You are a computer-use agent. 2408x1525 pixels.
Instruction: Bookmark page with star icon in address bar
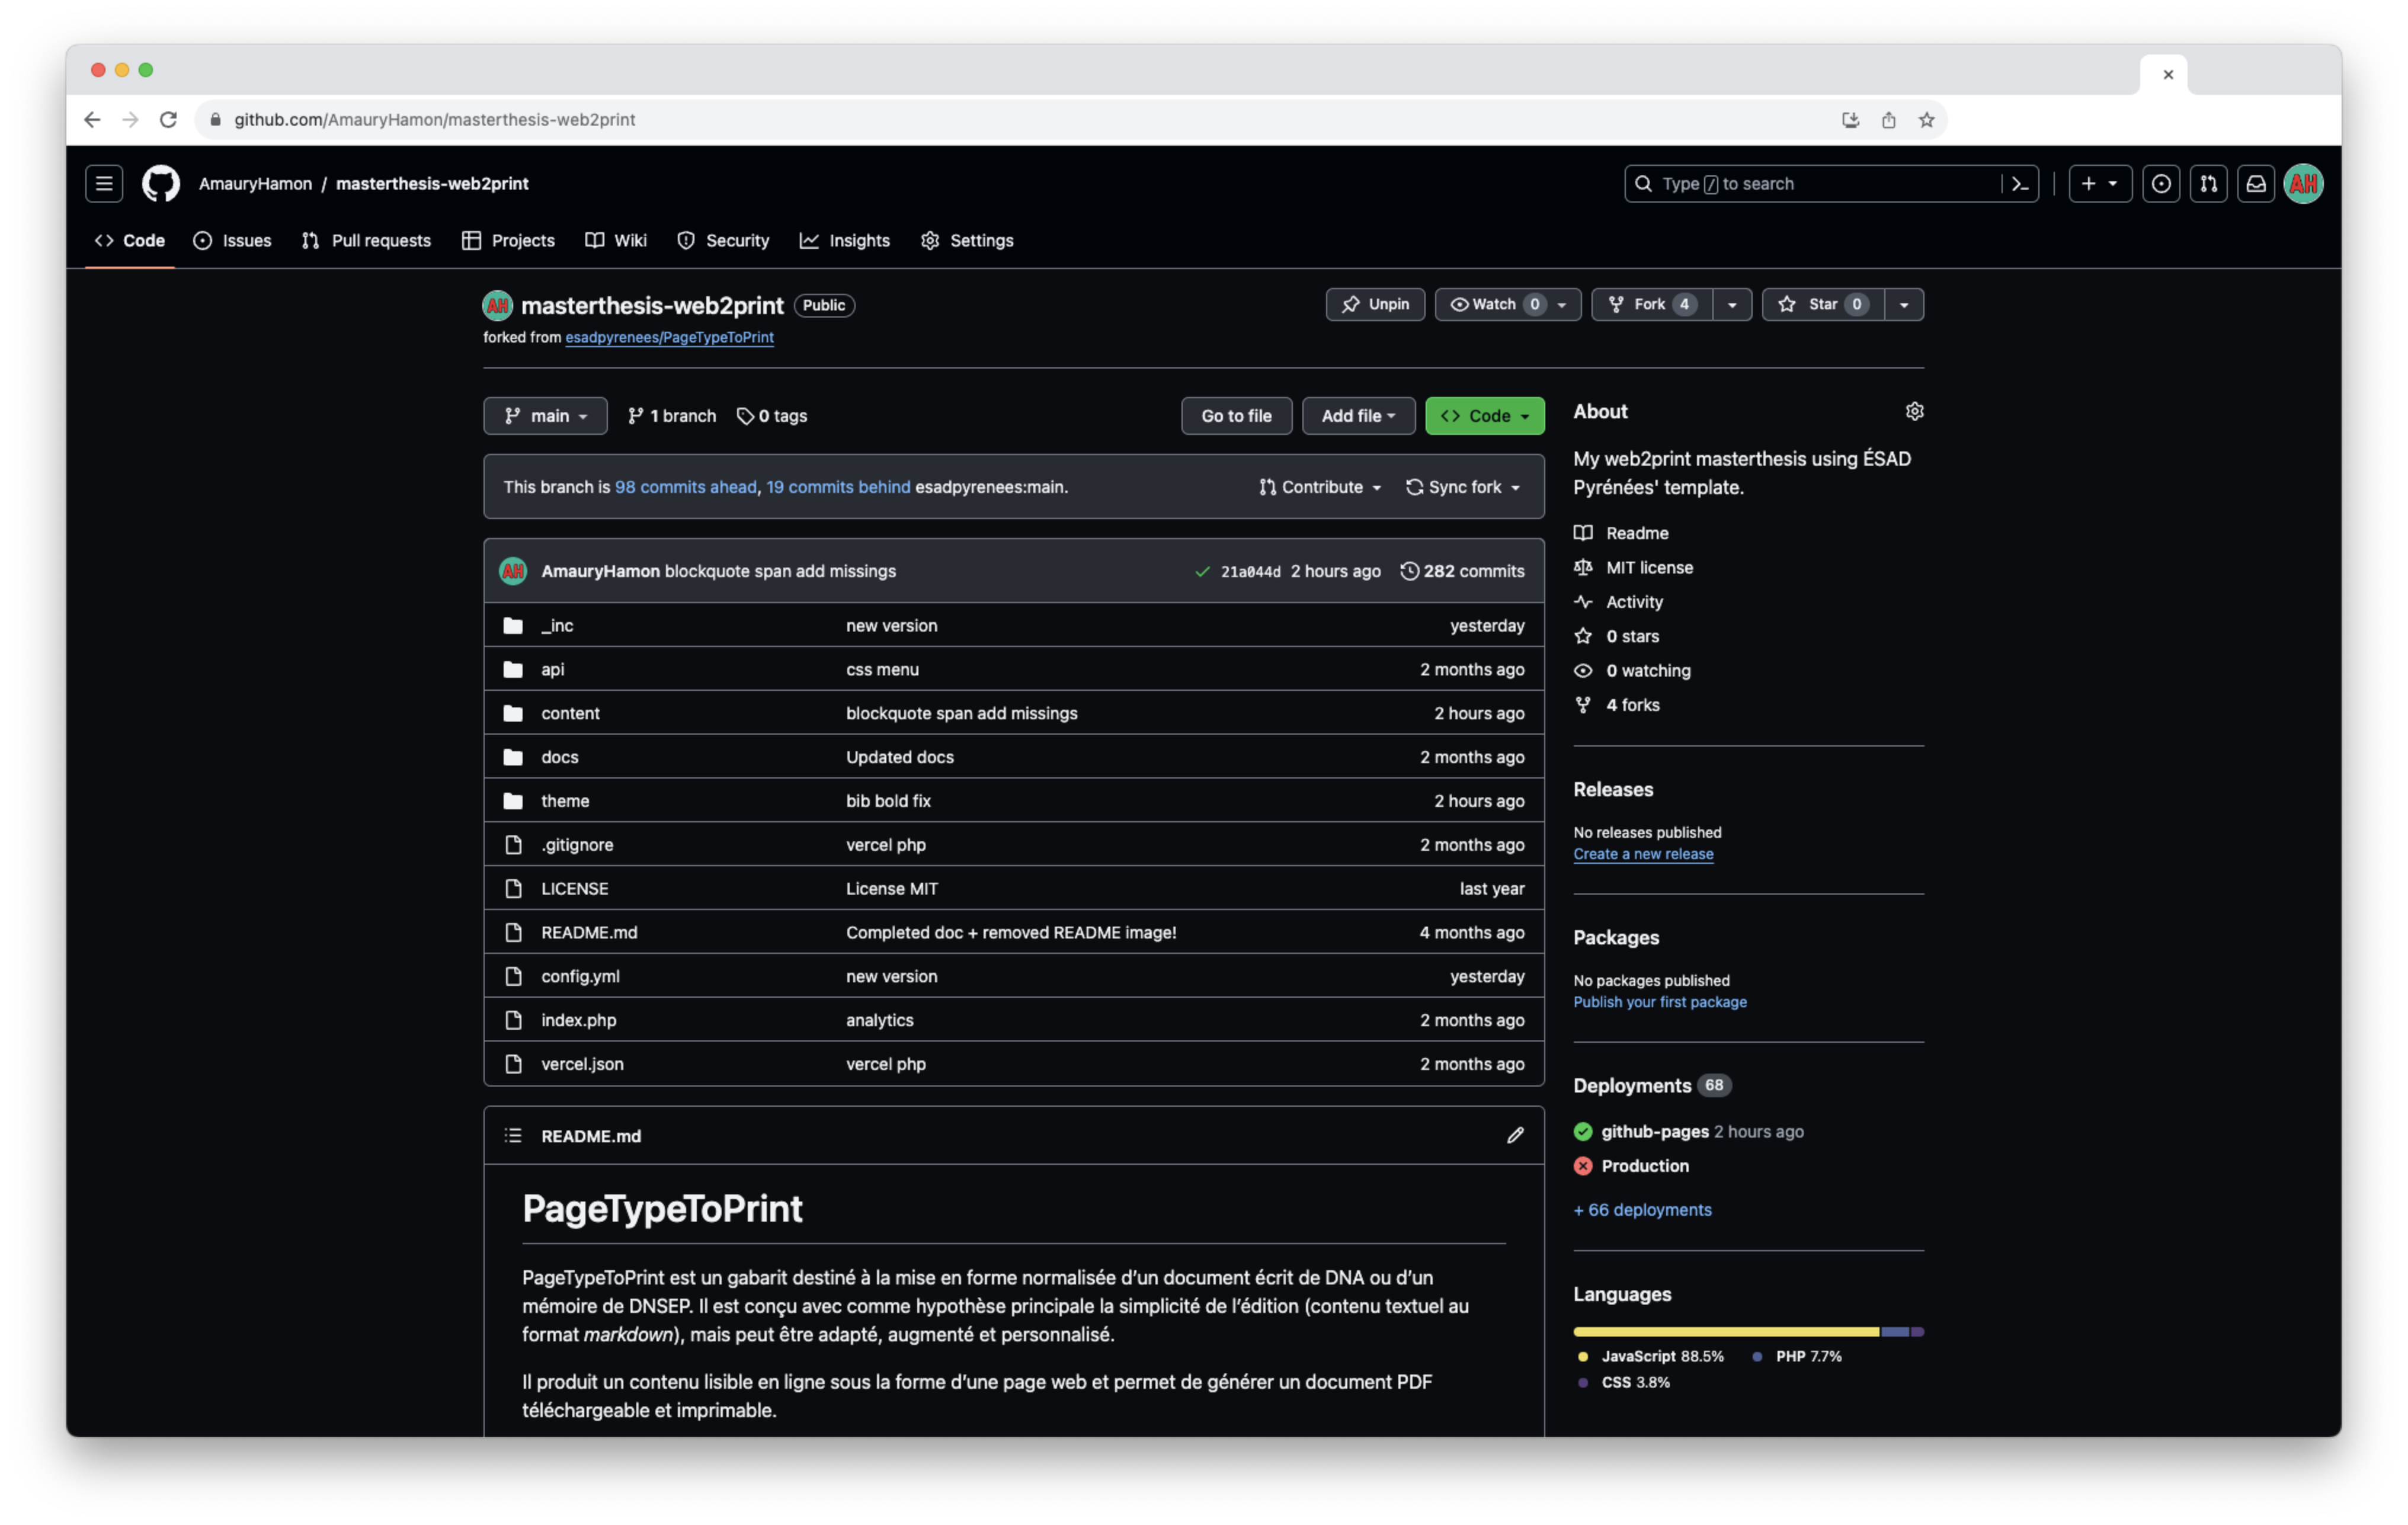1926,120
